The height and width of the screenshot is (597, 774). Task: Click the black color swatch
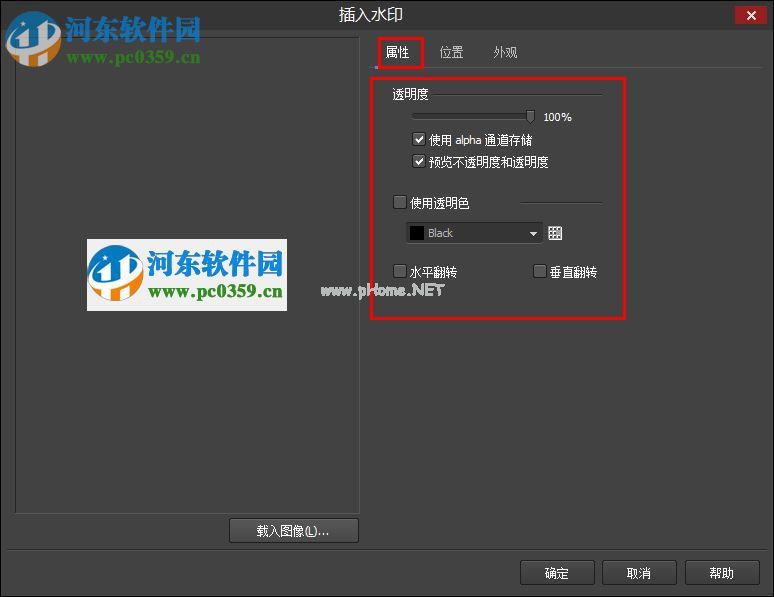coord(417,233)
